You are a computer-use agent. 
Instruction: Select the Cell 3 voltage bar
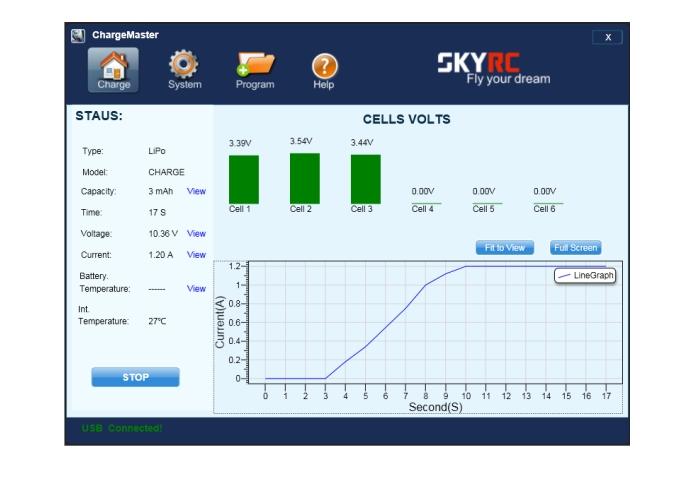(366, 179)
